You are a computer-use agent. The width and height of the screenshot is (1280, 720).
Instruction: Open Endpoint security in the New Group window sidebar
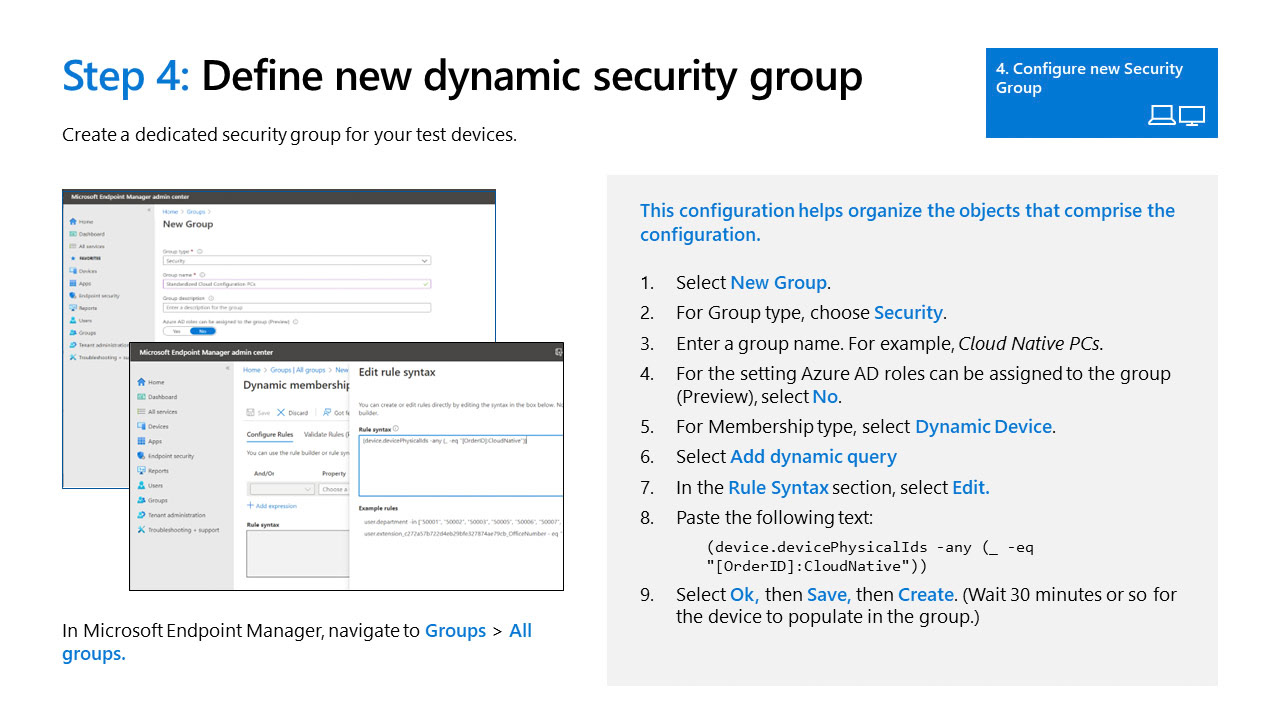[94, 296]
